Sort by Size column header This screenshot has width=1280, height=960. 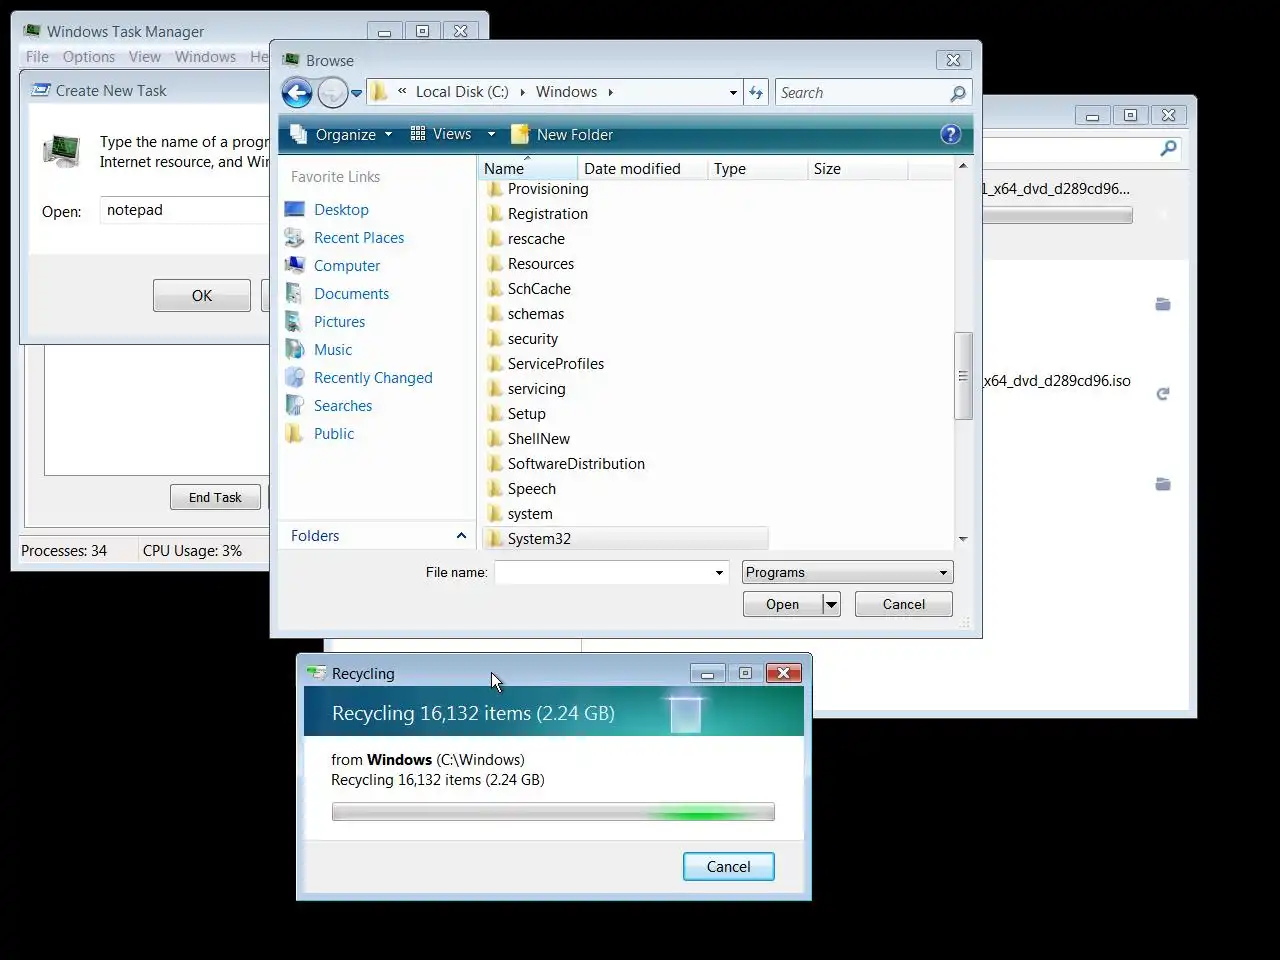tap(857, 169)
